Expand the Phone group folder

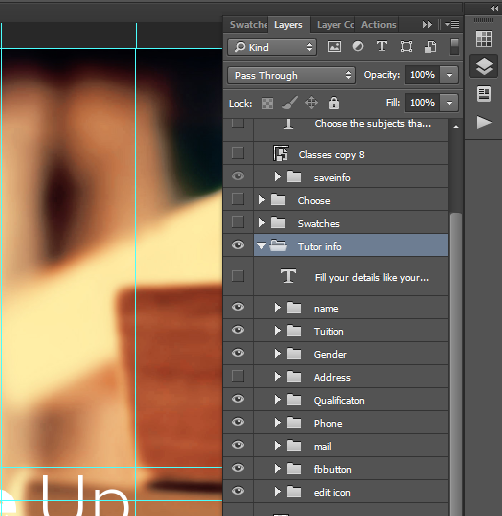(x=277, y=423)
